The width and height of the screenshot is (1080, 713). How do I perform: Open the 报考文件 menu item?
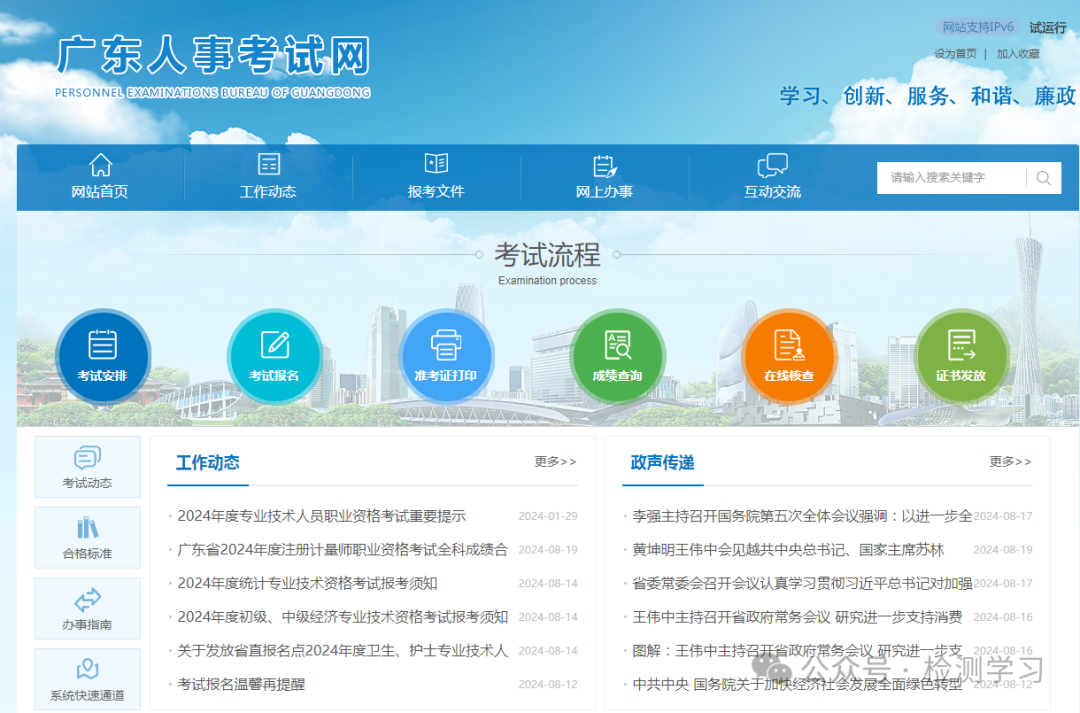(435, 176)
